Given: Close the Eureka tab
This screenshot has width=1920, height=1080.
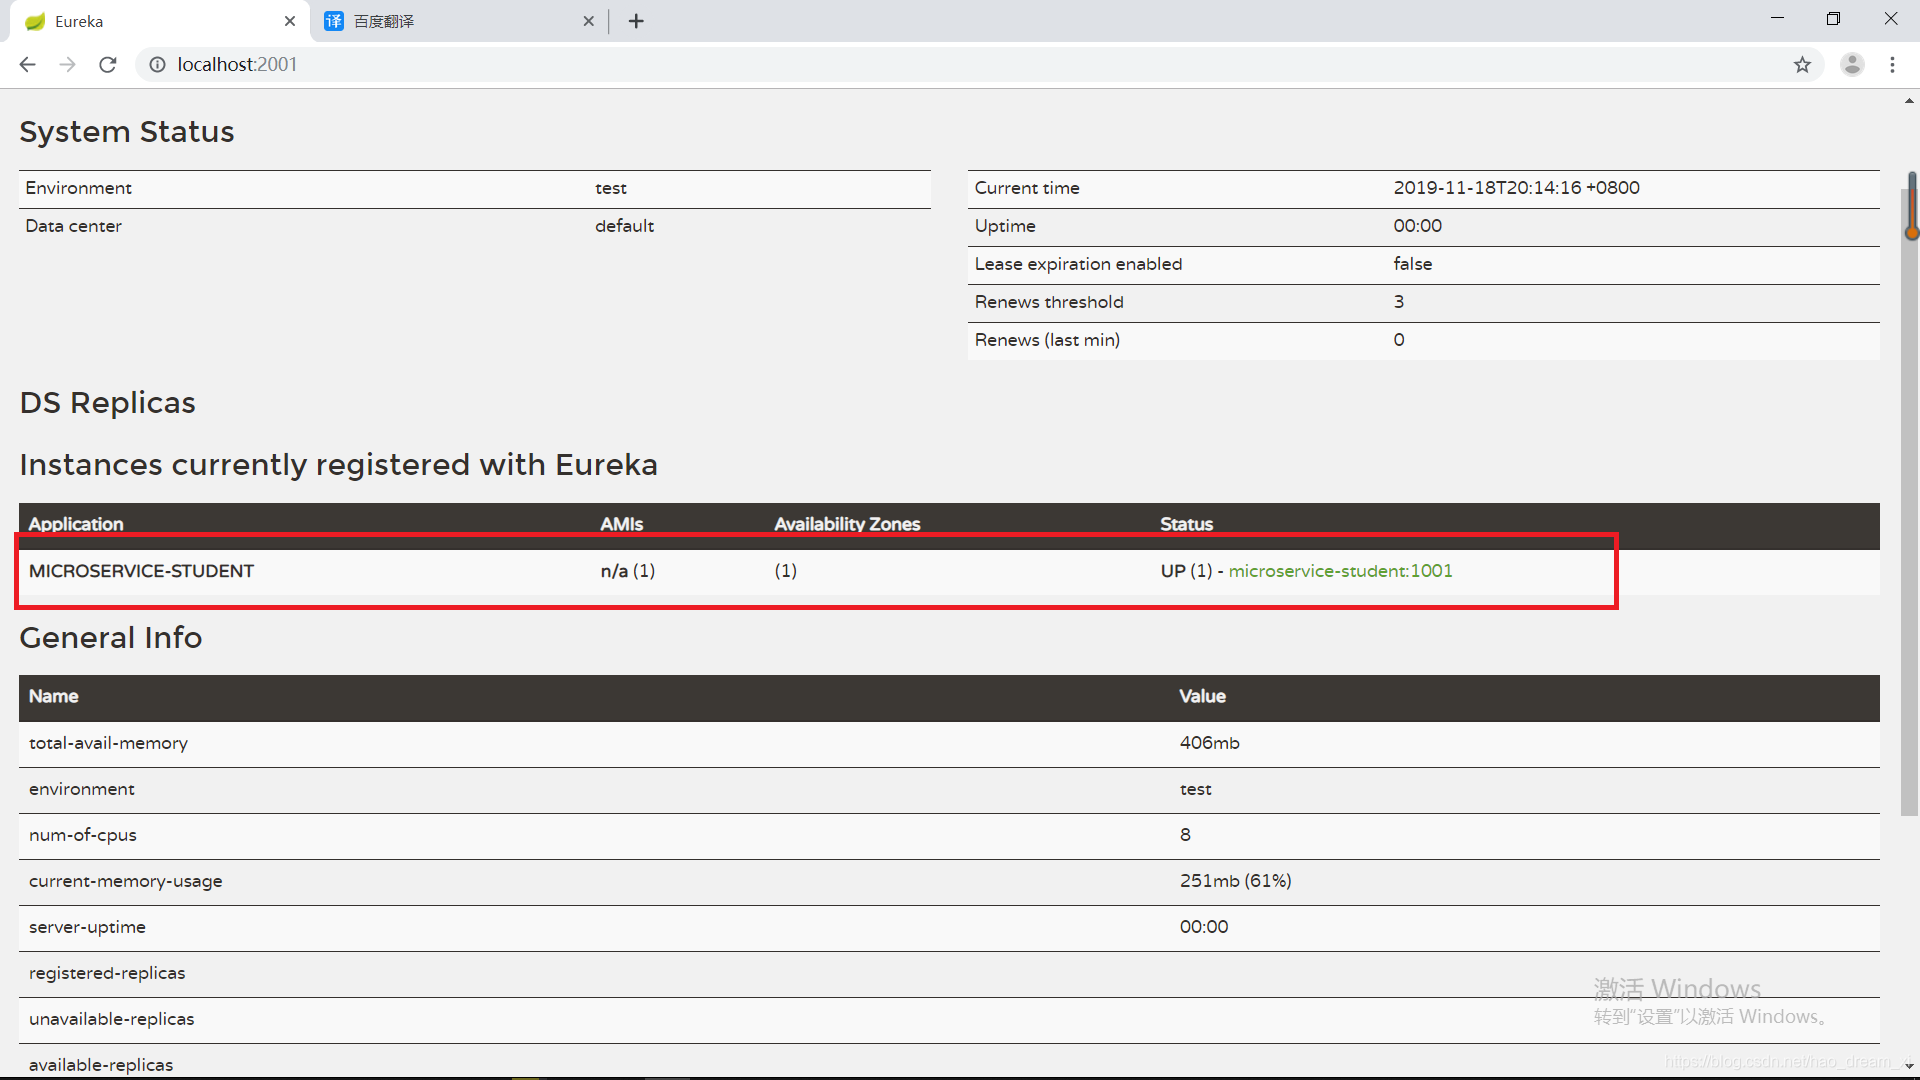Looking at the screenshot, I should 290,21.
